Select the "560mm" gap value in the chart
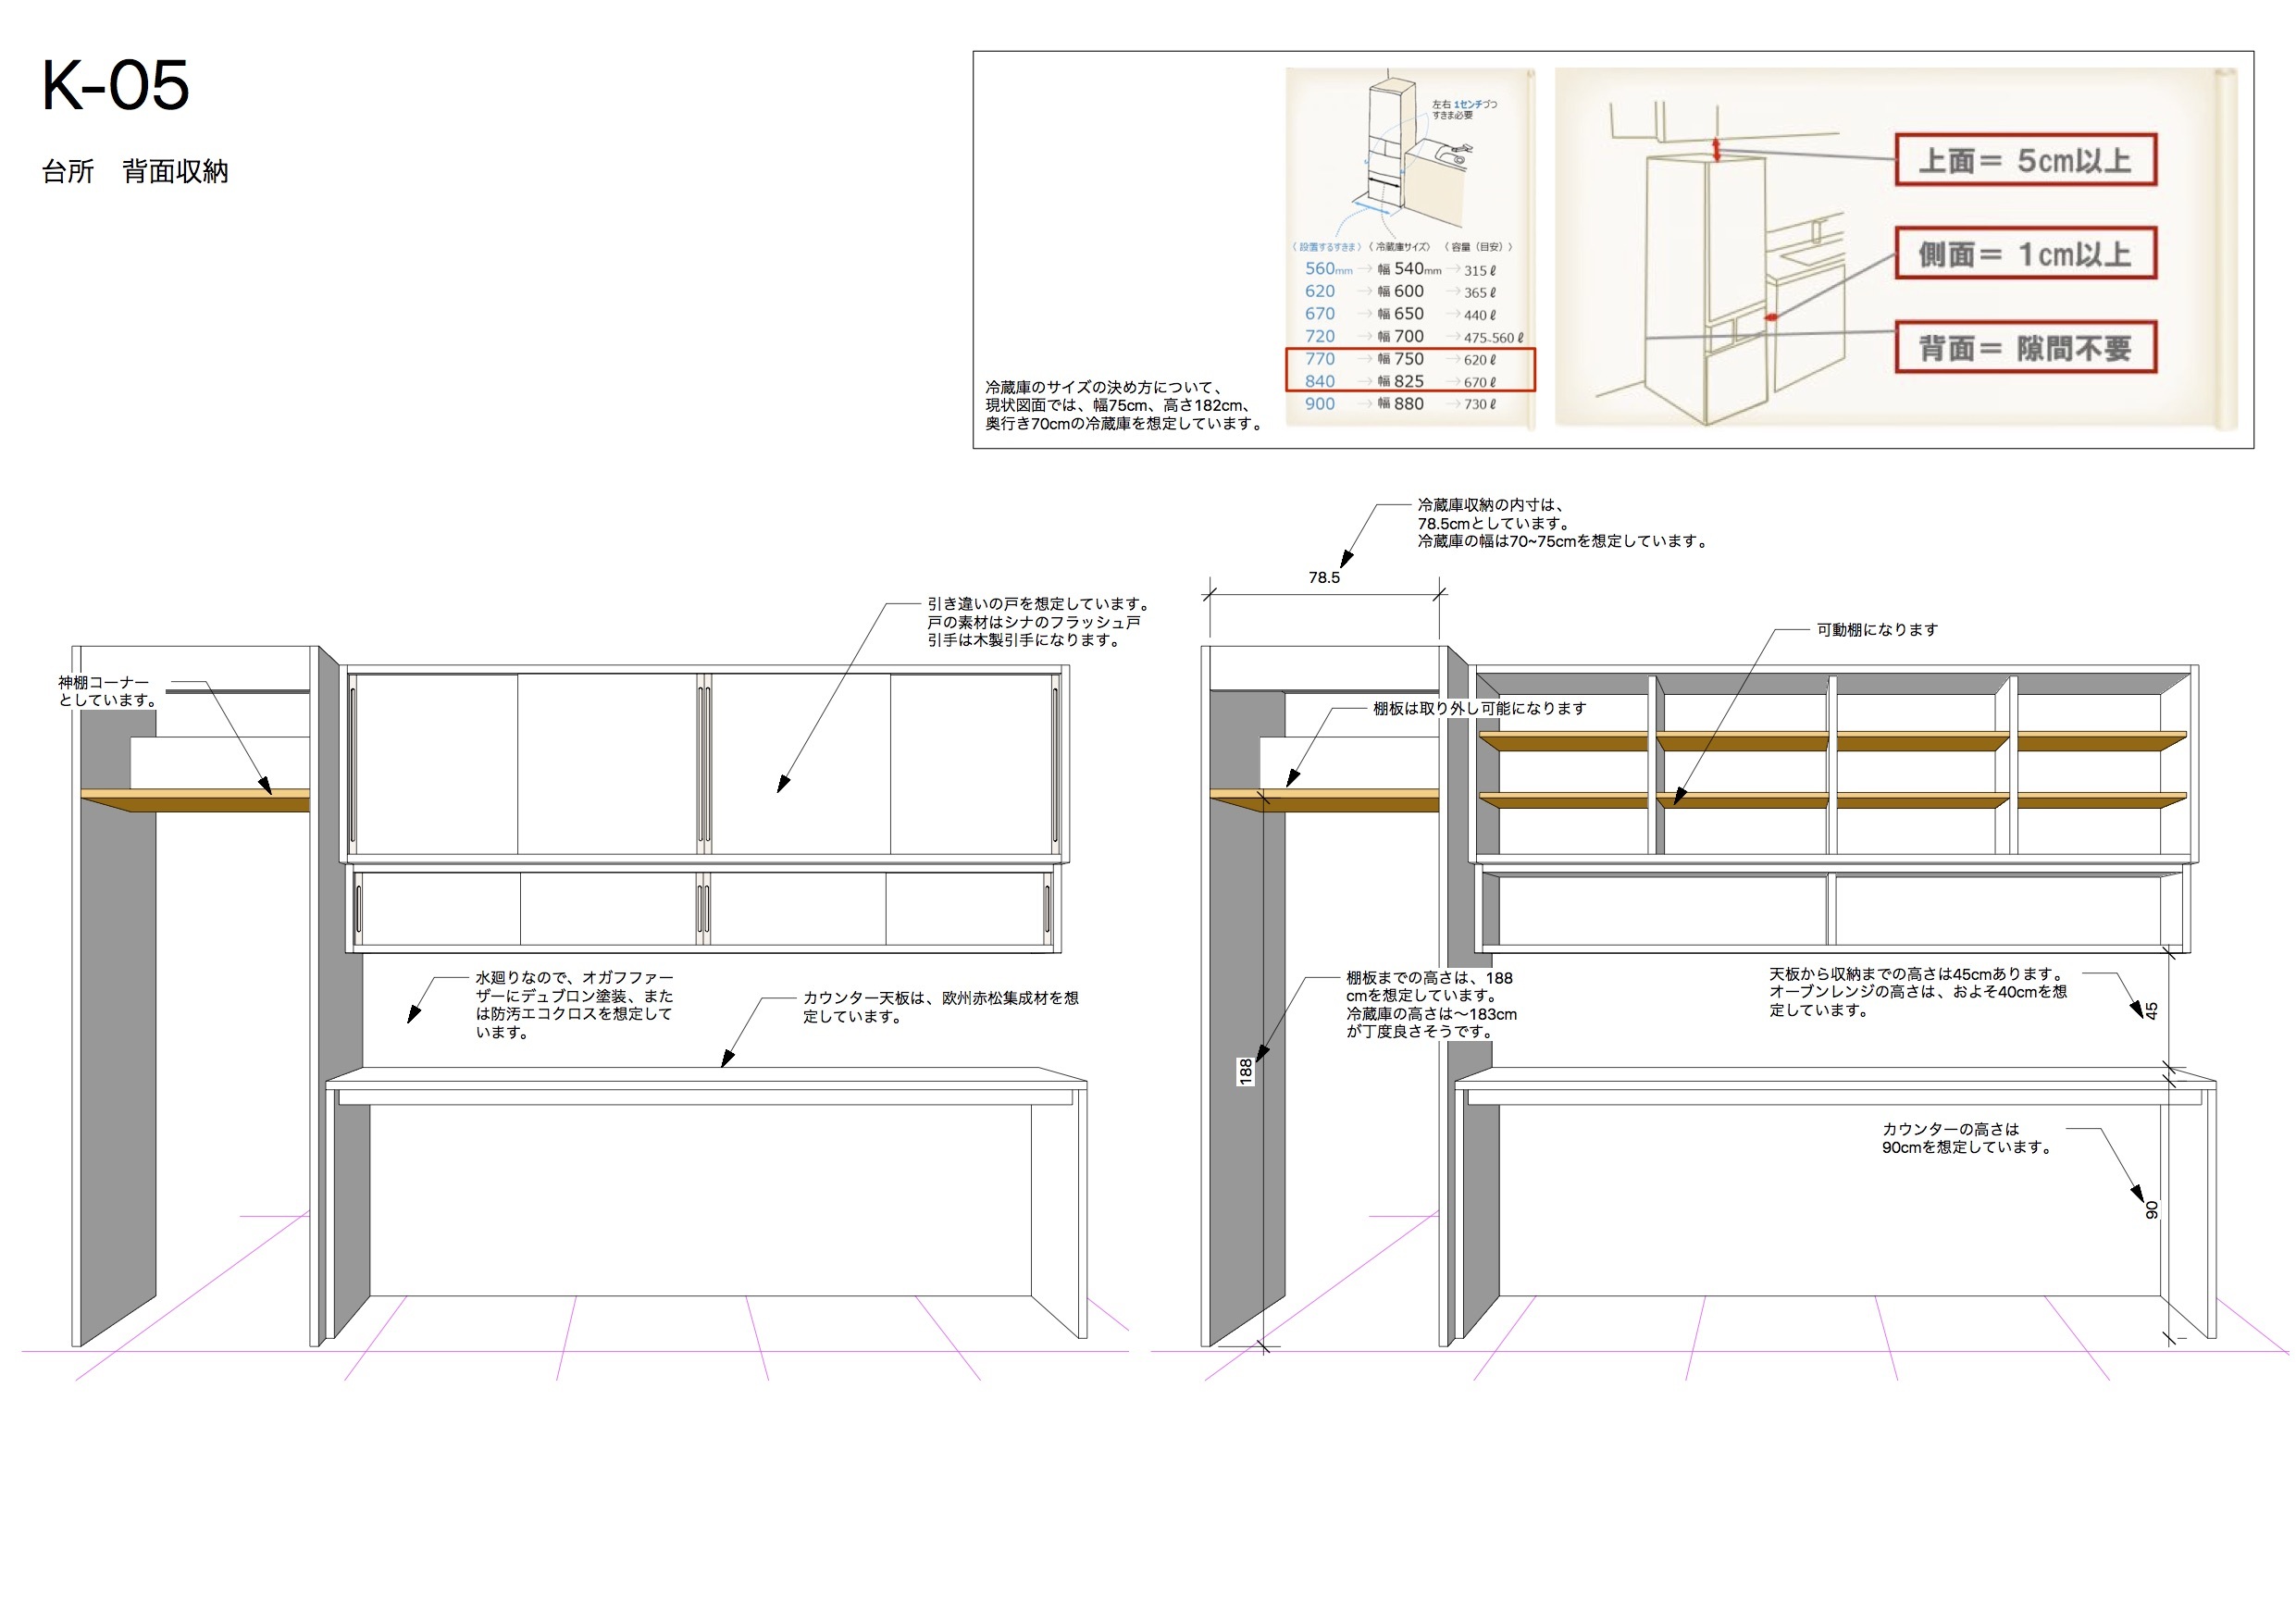 point(1328,269)
